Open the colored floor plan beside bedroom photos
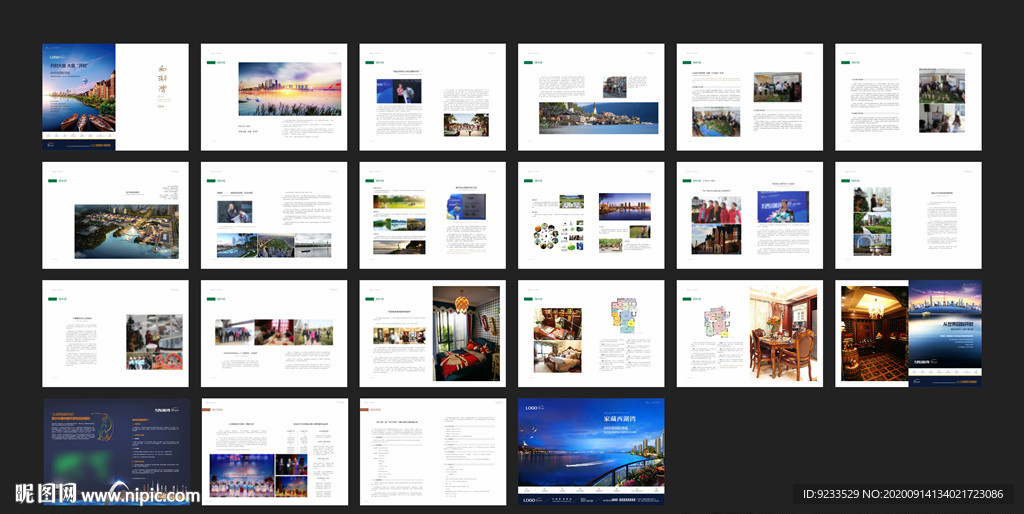This screenshot has height=514, width=1024. point(626,319)
